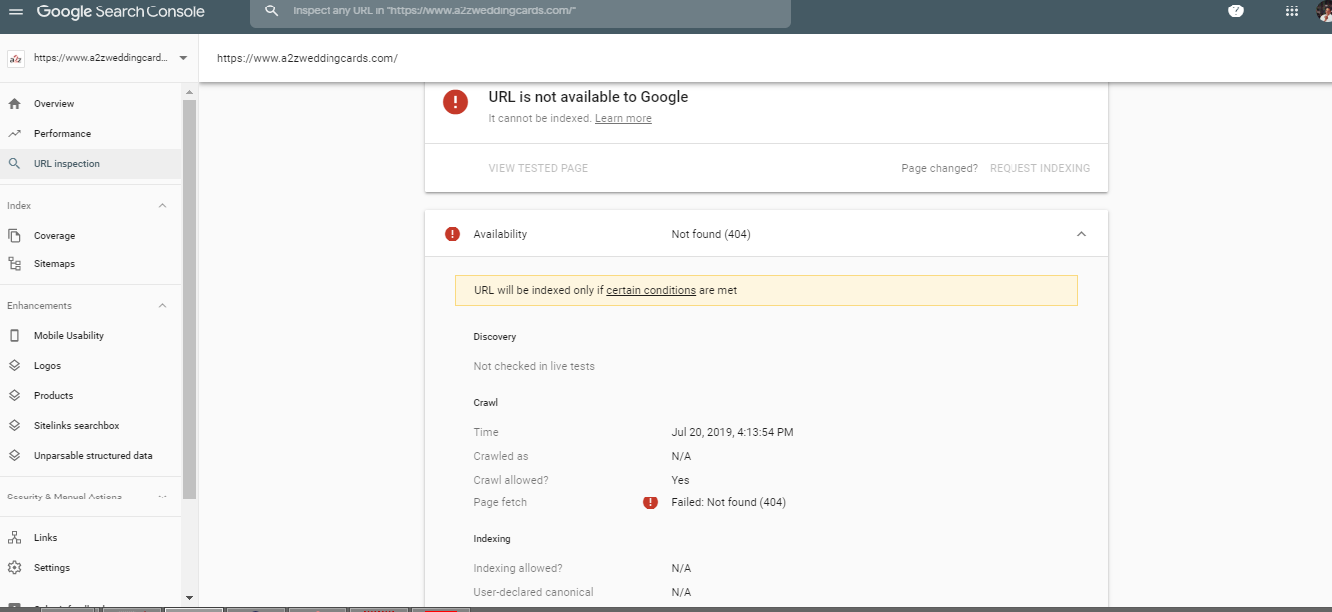Click the a2z property logo icon
The height and width of the screenshot is (612, 1332).
click(15, 59)
